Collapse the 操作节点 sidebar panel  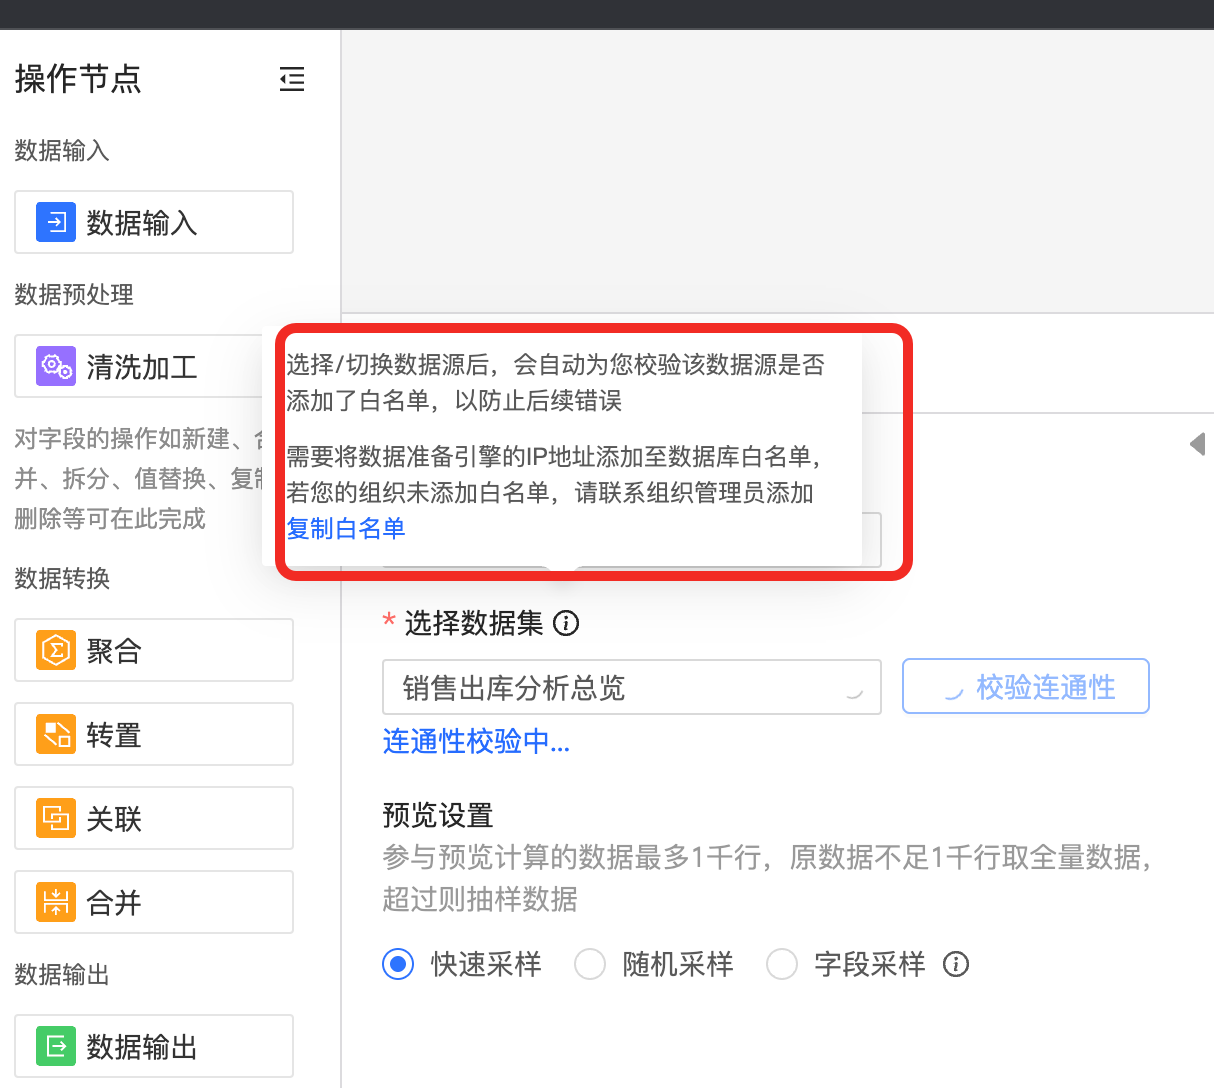pyautogui.click(x=292, y=79)
